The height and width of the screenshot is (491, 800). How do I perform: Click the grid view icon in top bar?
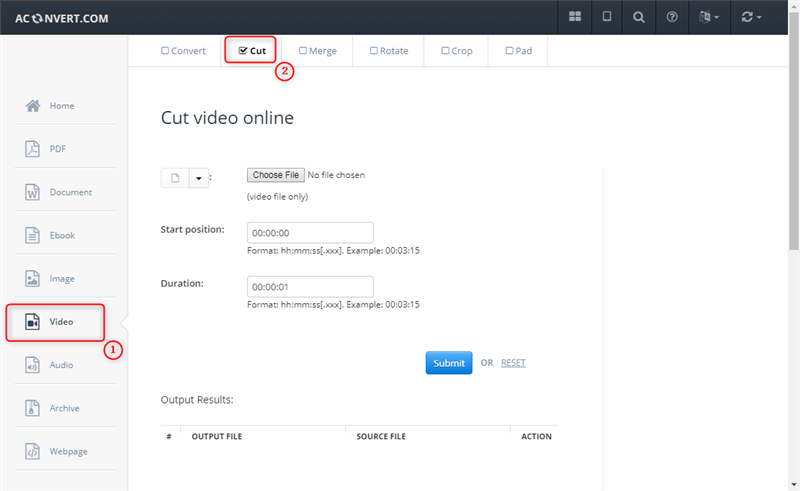click(575, 17)
